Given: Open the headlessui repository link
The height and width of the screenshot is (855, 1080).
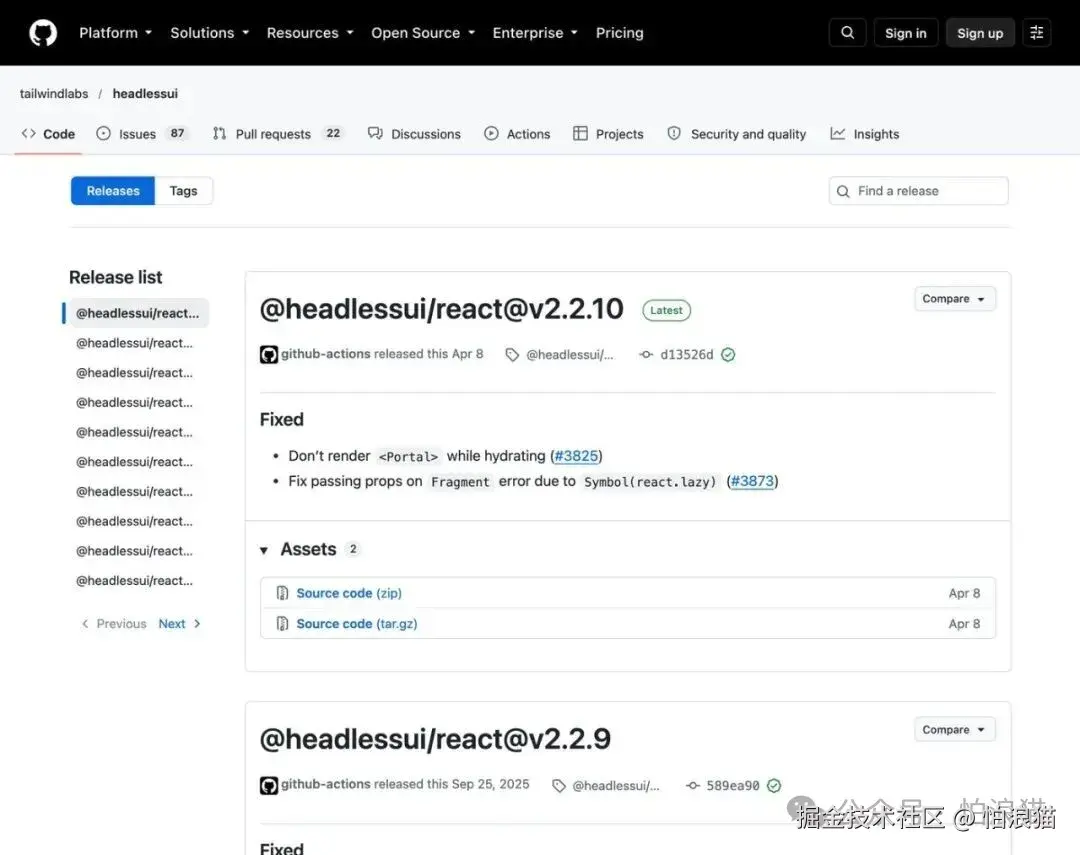Looking at the screenshot, I should click(x=145, y=94).
